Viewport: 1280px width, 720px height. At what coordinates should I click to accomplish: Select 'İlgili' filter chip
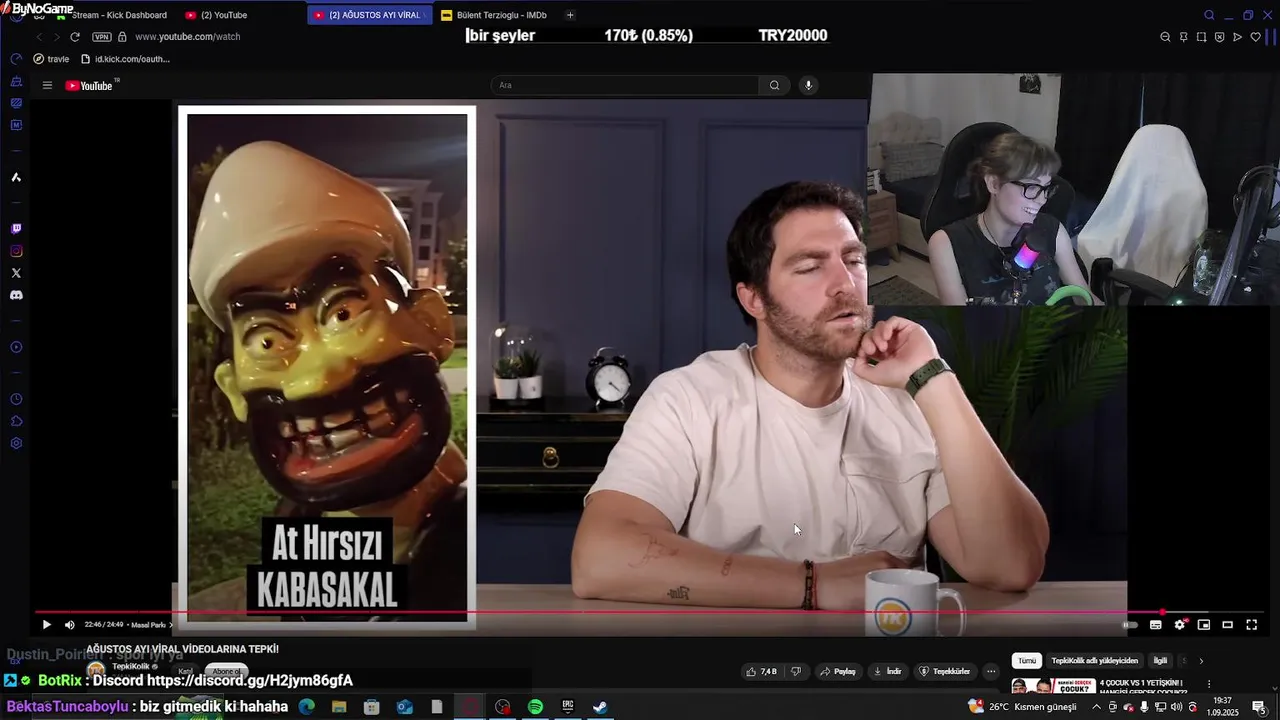coord(1160,661)
